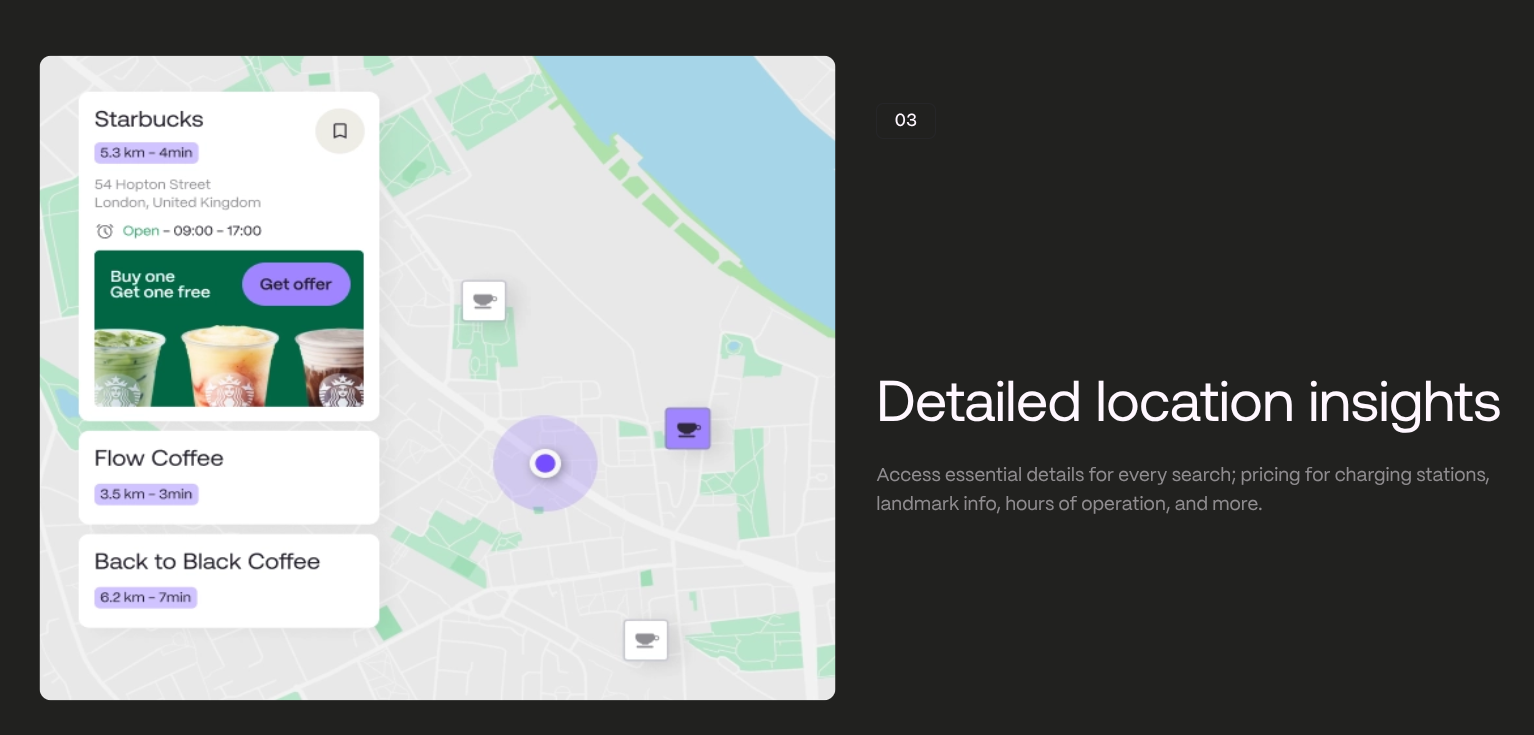
Task: Click the Detailed location insights heading
Action: click(x=1188, y=402)
